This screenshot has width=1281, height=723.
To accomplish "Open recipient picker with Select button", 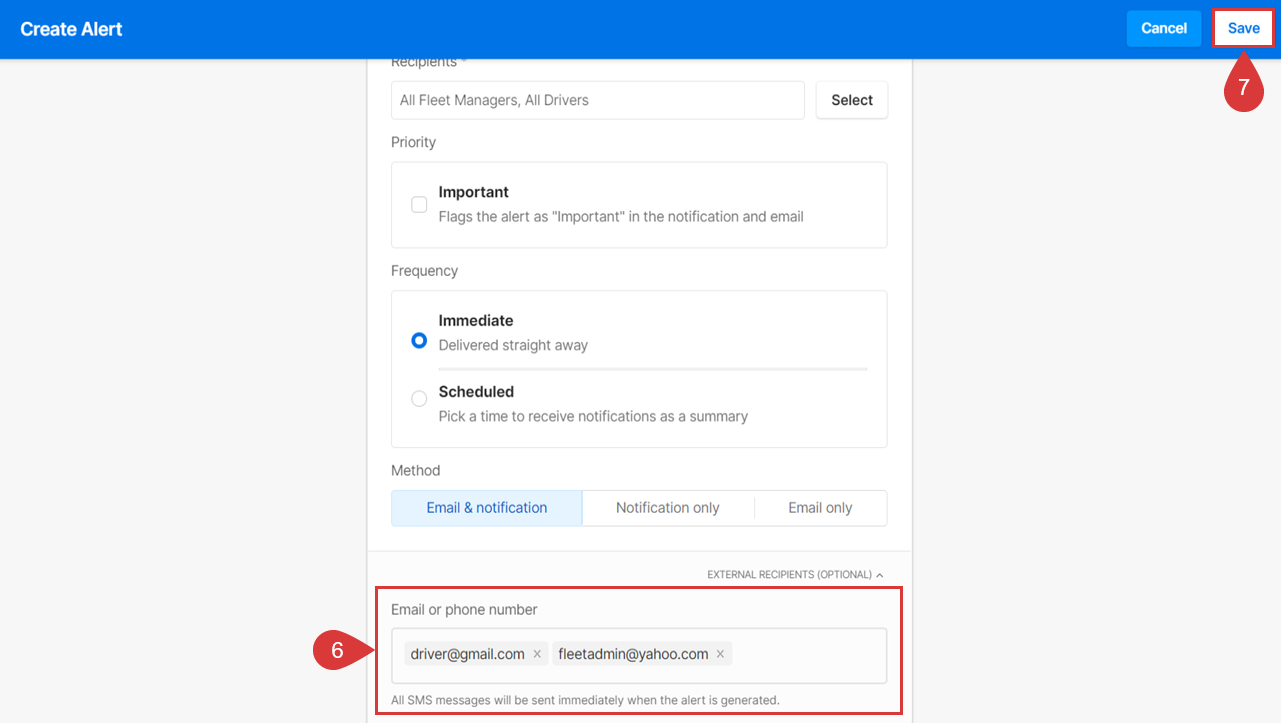I will coord(851,100).
